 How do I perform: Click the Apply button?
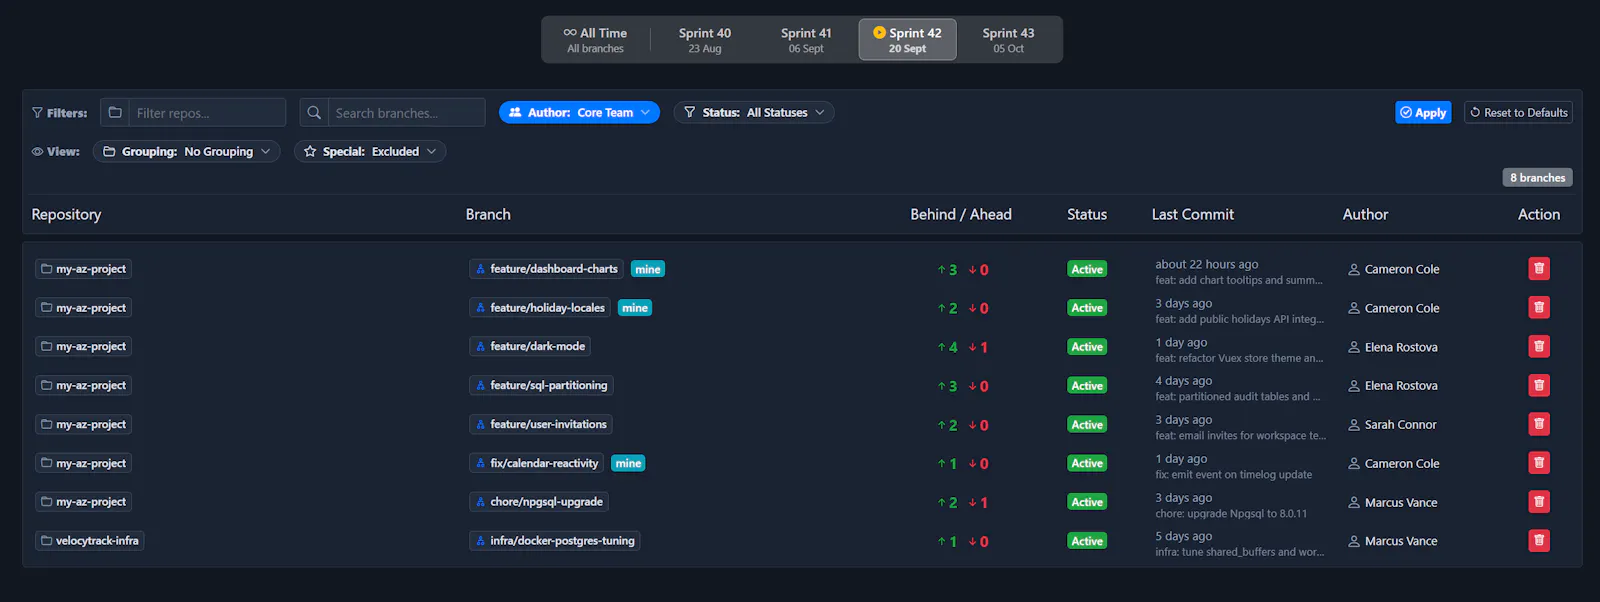(1423, 113)
